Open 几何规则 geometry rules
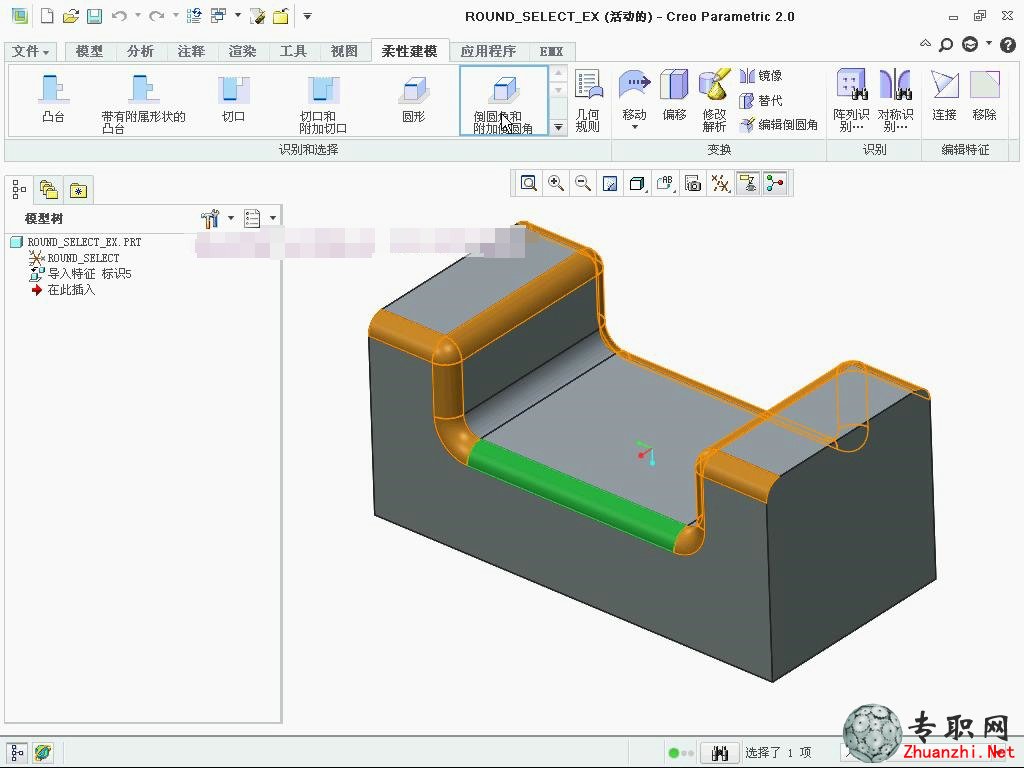This screenshot has width=1024, height=768. coord(588,101)
